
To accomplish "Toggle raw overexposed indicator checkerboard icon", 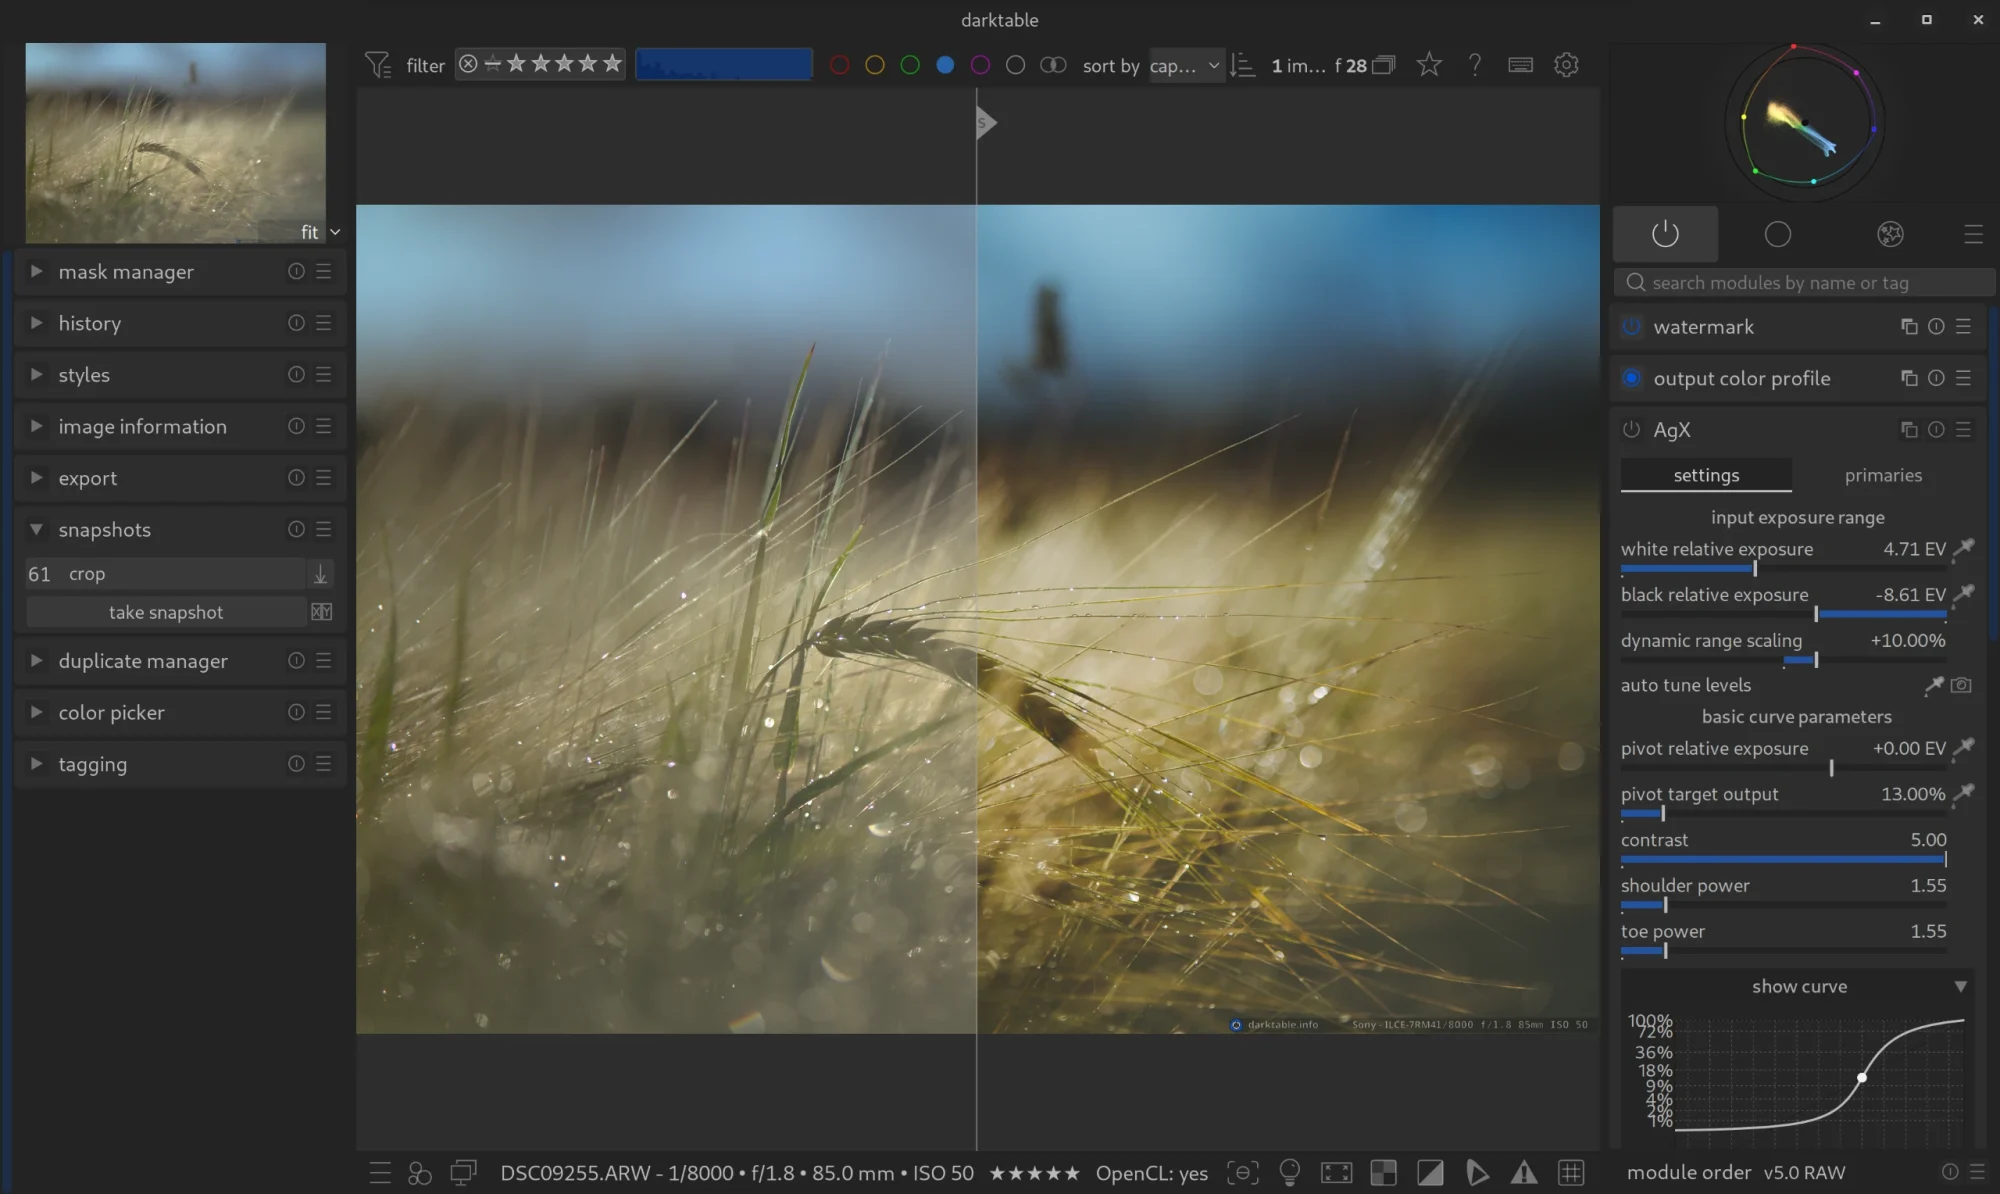I will coord(1383,1172).
